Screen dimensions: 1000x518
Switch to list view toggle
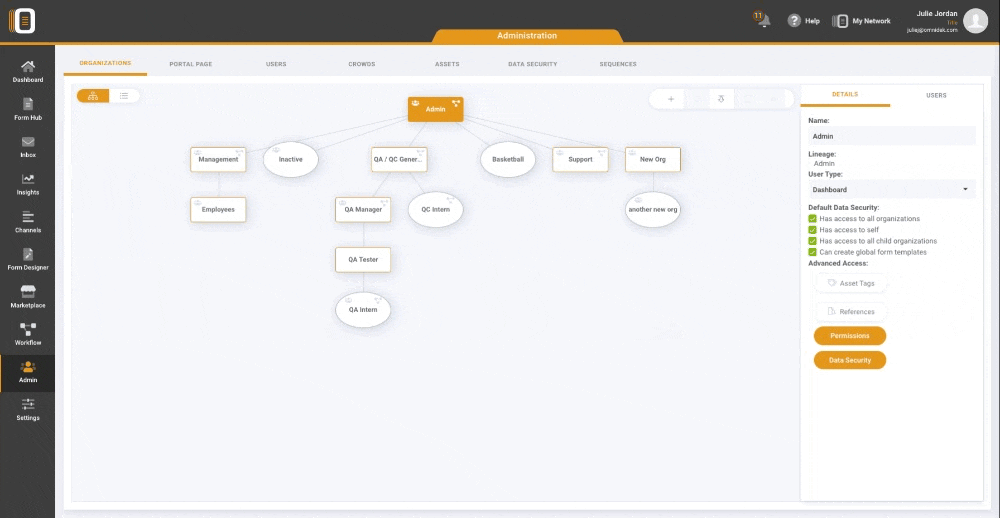pyautogui.click(x=124, y=96)
